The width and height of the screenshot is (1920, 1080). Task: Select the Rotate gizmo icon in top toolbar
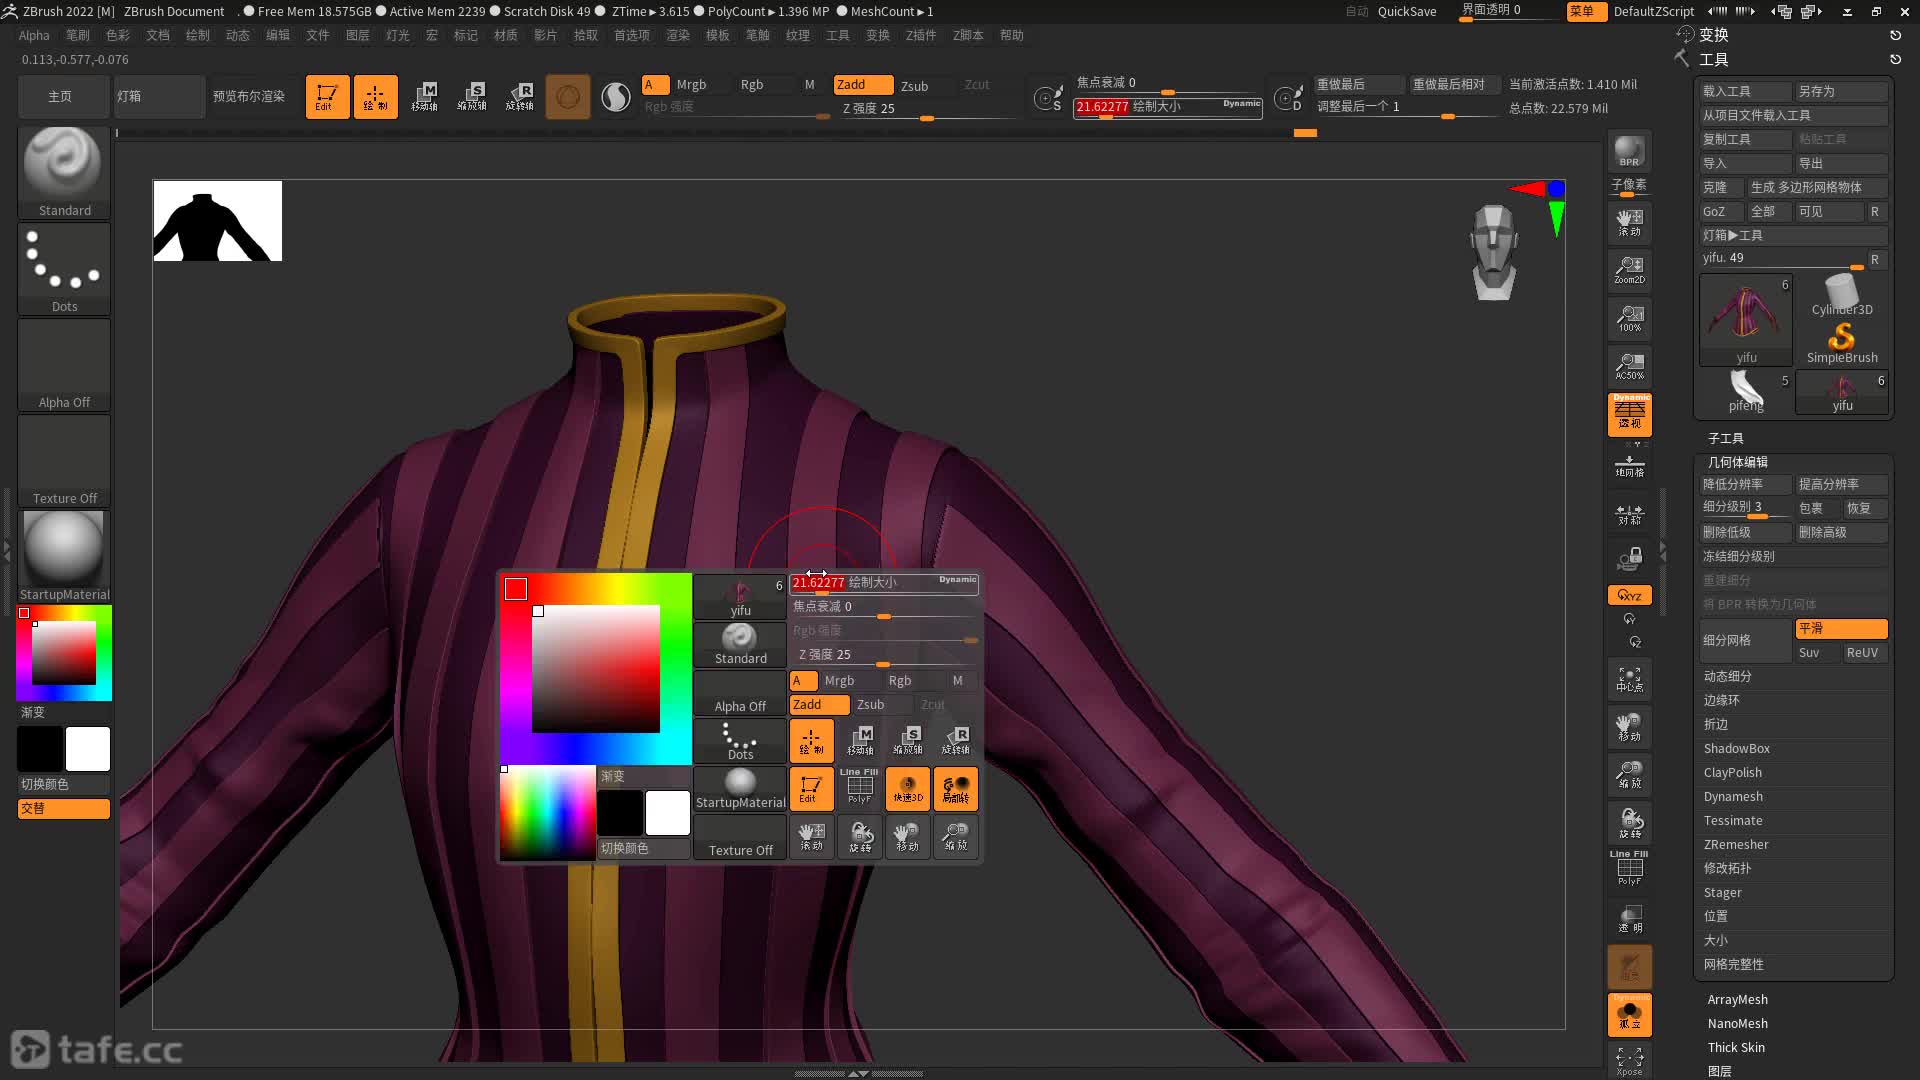pyautogui.click(x=520, y=97)
